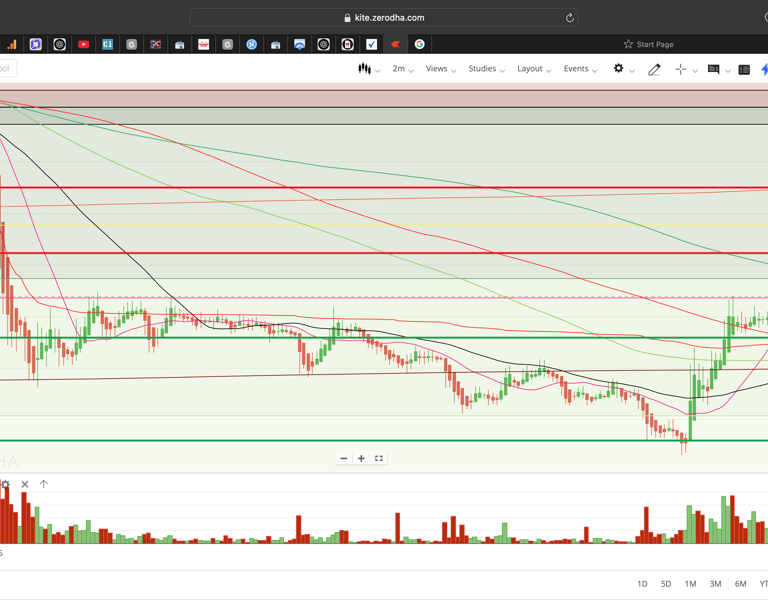Open the blue wifi-shaped bookmark icon
Image resolution: width=768 pixels, height=600 pixels.
(x=299, y=45)
